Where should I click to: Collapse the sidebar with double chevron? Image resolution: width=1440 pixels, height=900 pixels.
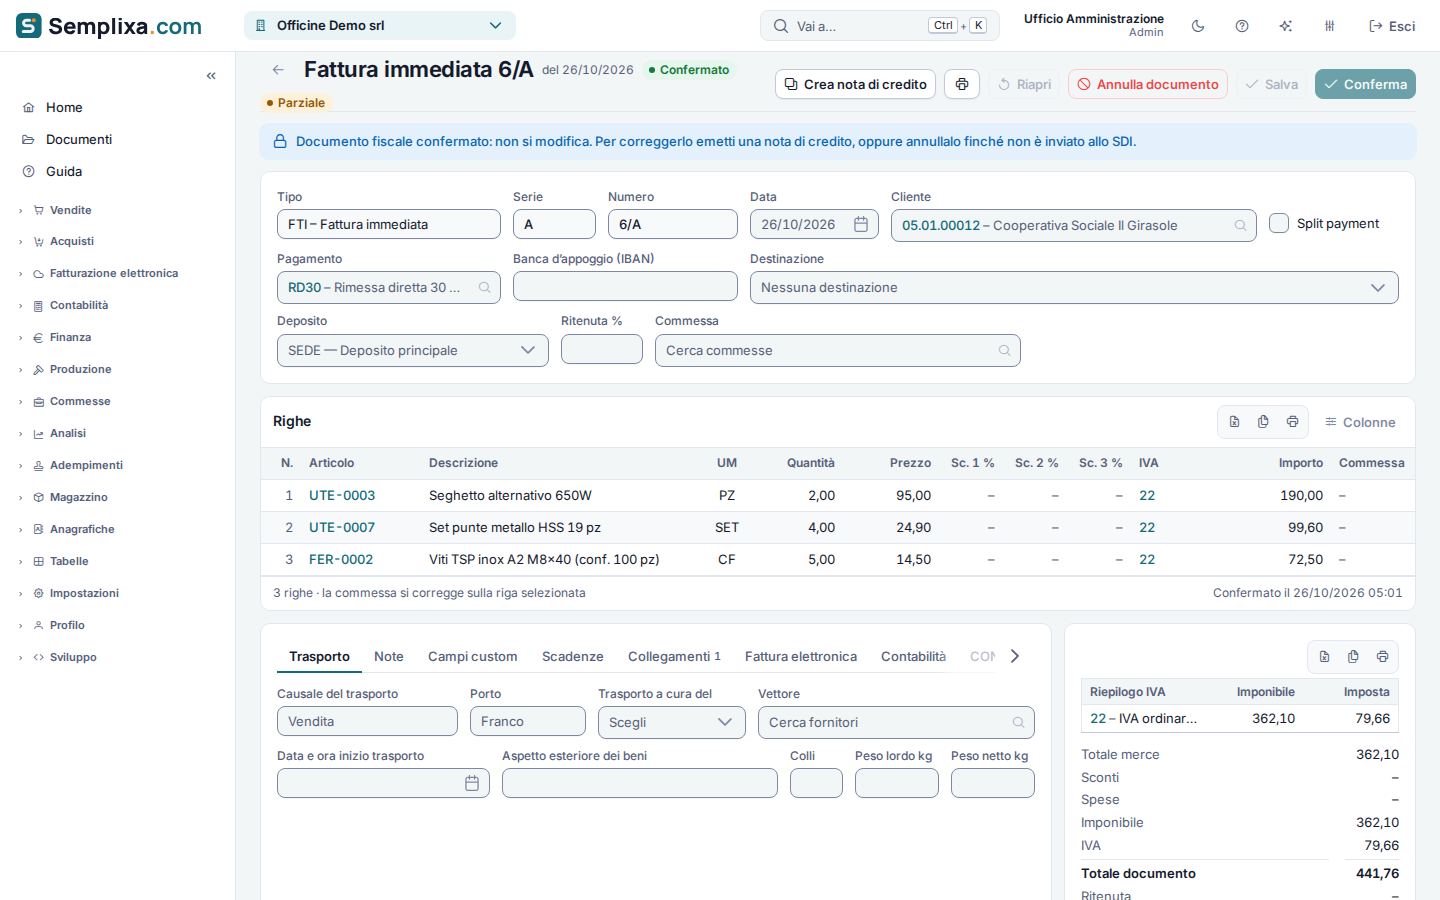[x=211, y=76]
